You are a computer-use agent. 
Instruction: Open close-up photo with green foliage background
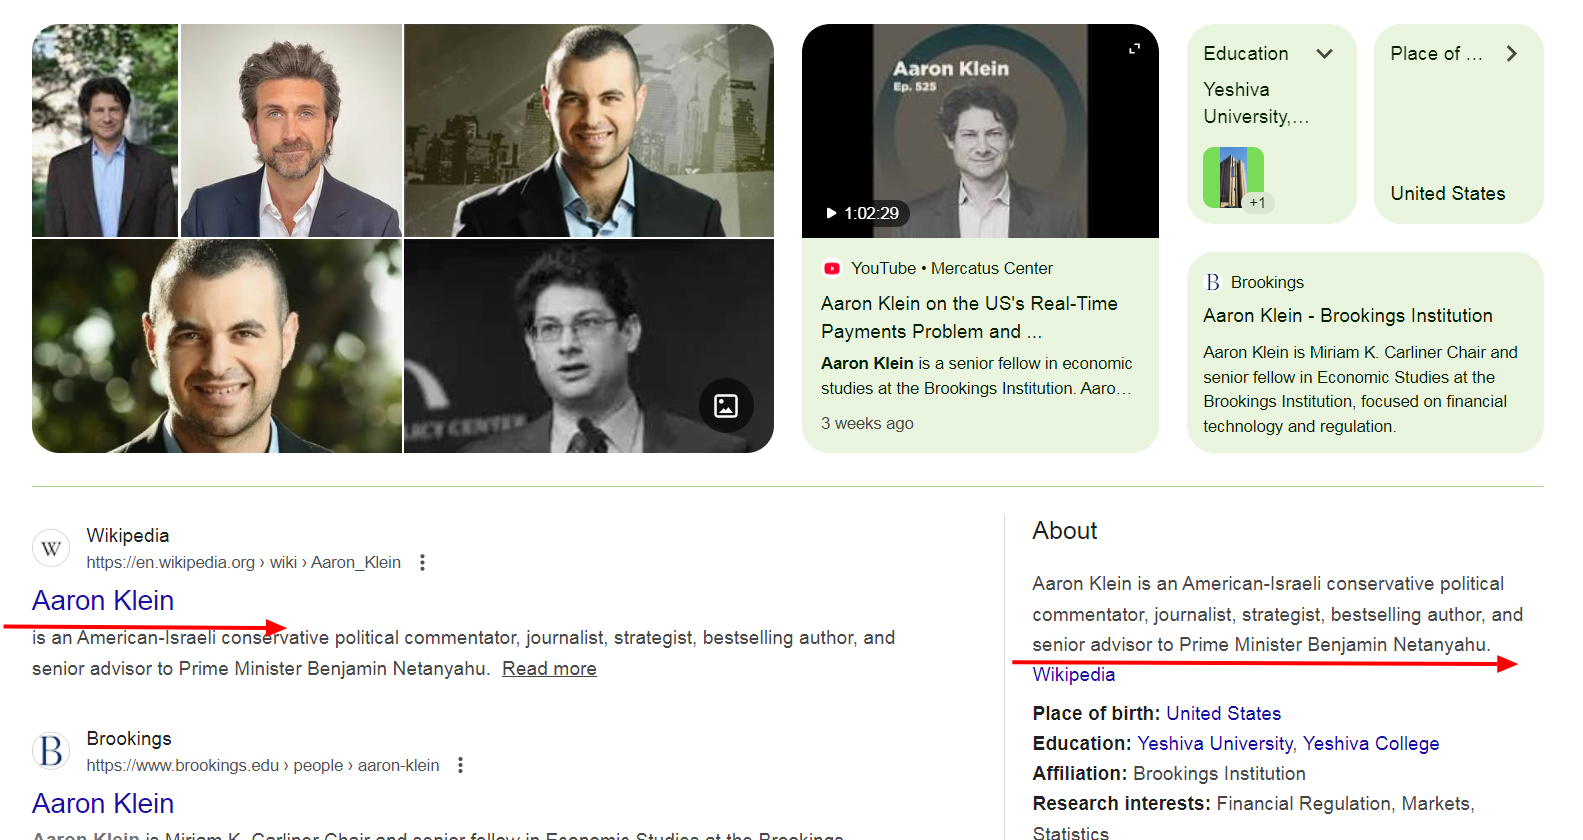(x=217, y=346)
